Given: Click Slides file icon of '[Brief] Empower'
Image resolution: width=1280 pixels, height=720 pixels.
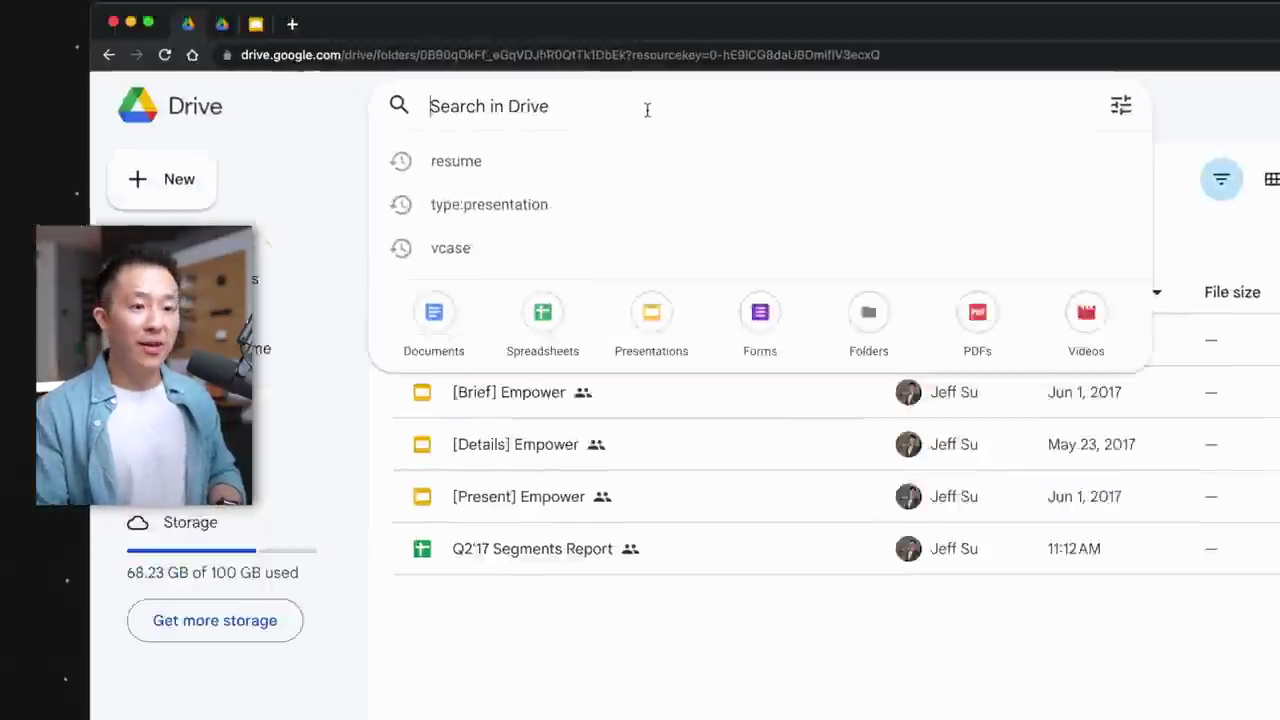Looking at the screenshot, I should click(x=422, y=392).
